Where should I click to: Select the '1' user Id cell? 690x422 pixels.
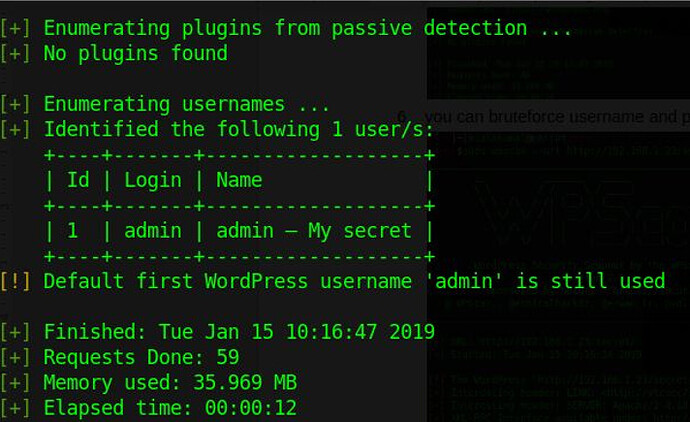point(72,231)
